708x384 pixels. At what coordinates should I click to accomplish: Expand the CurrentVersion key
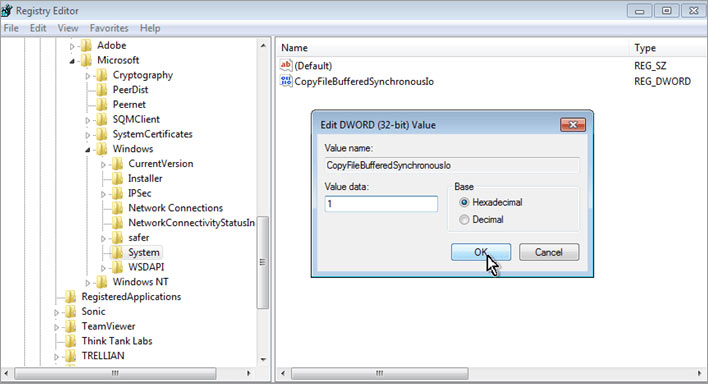(103, 164)
